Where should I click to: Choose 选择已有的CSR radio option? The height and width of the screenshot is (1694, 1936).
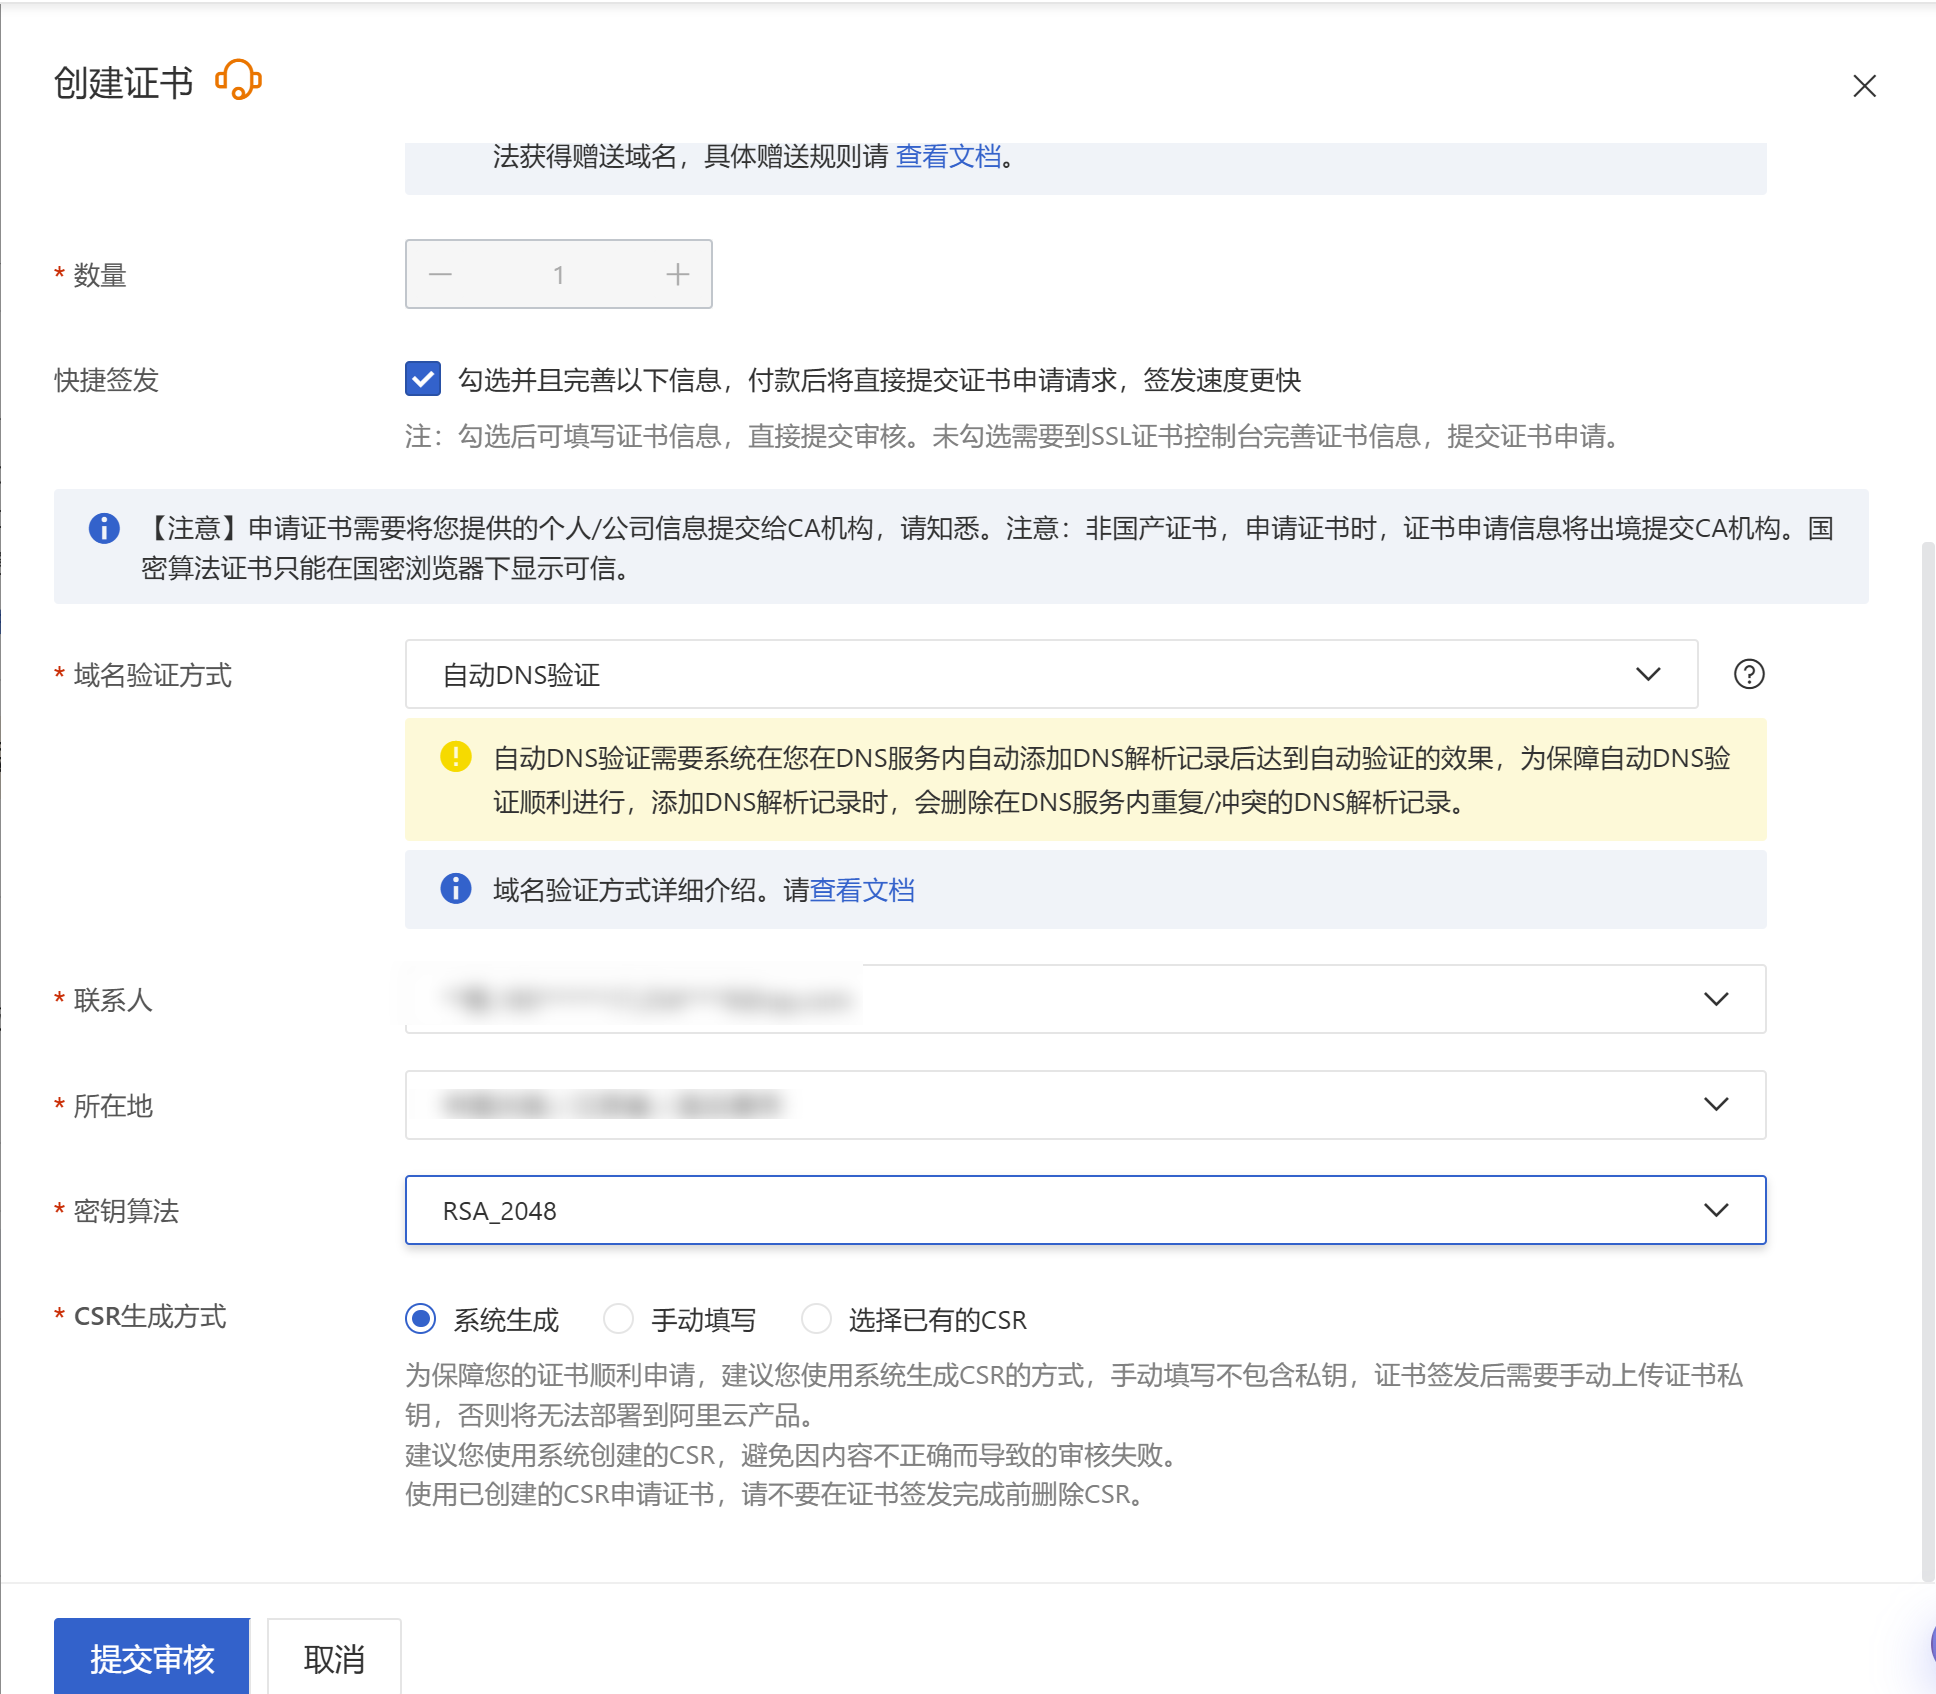[816, 1319]
